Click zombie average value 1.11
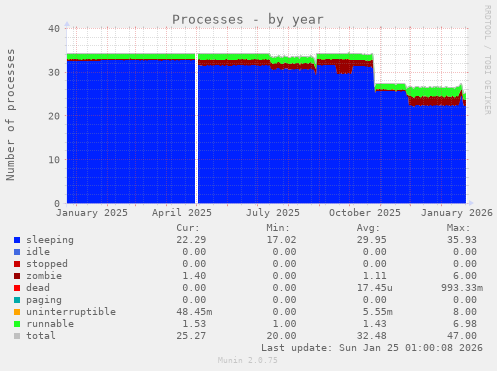This screenshot has width=497, height=371. [375, 276]
